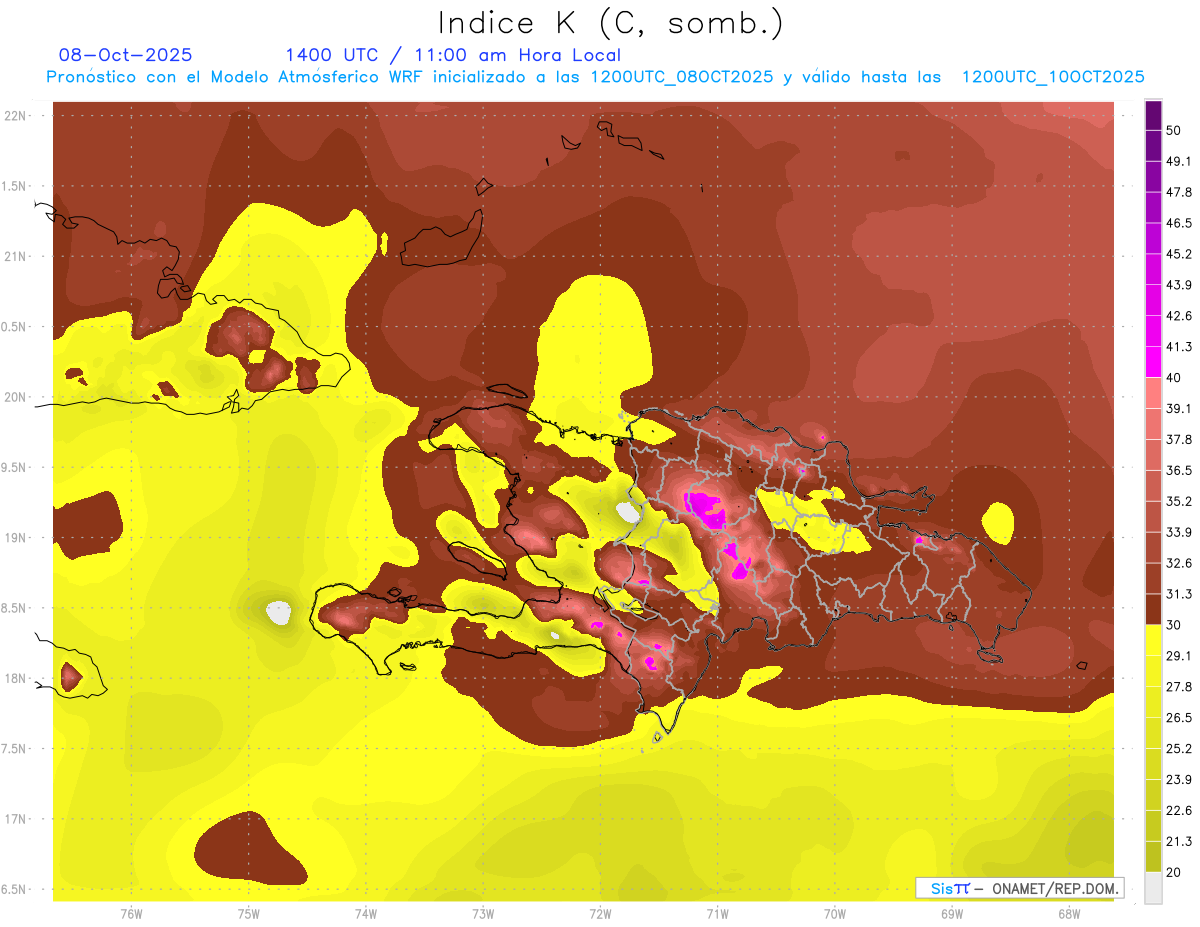Click the '76W' longitude label
The width and height of the screenshot is (1200, 927).
click(131, 914)
